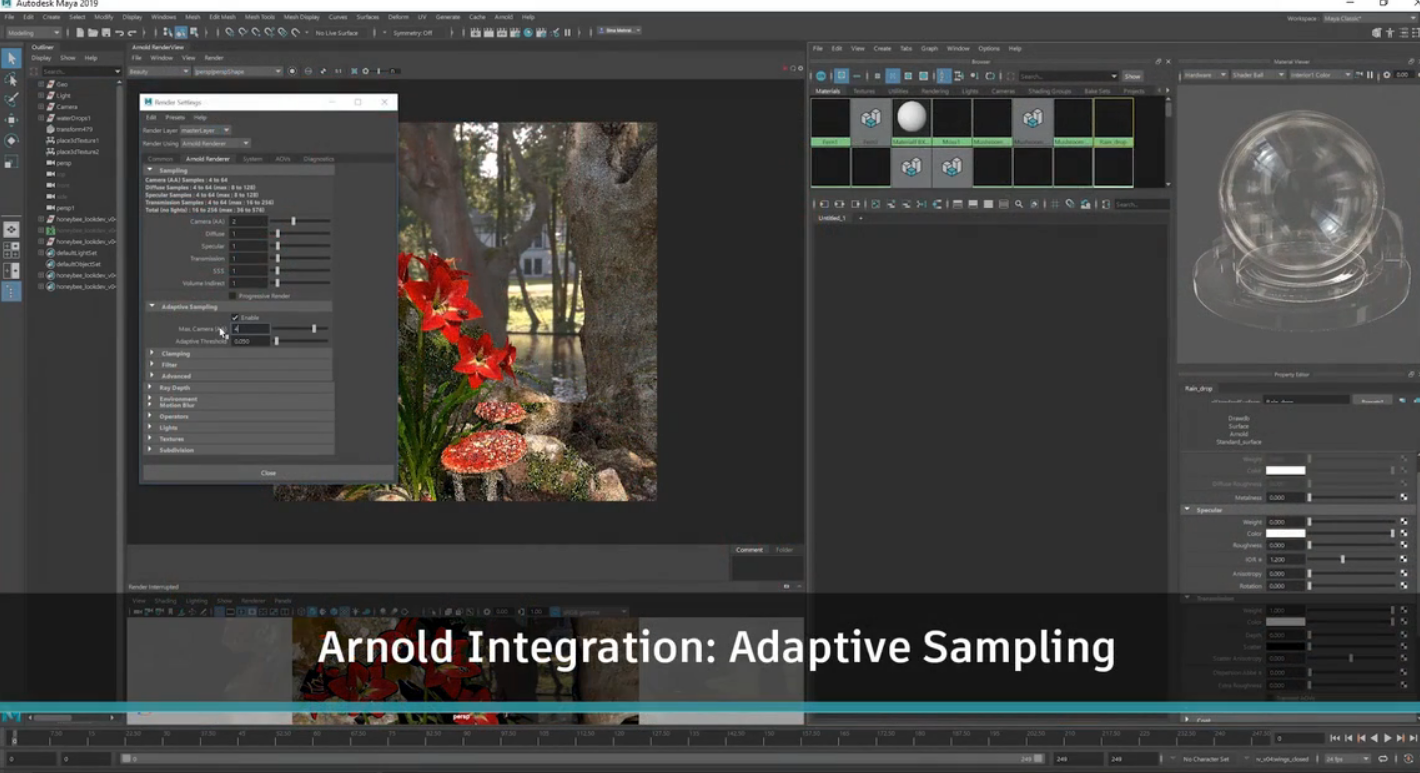
Task: Click the Show button in Hypershade browser
Action: (1132, 76)
